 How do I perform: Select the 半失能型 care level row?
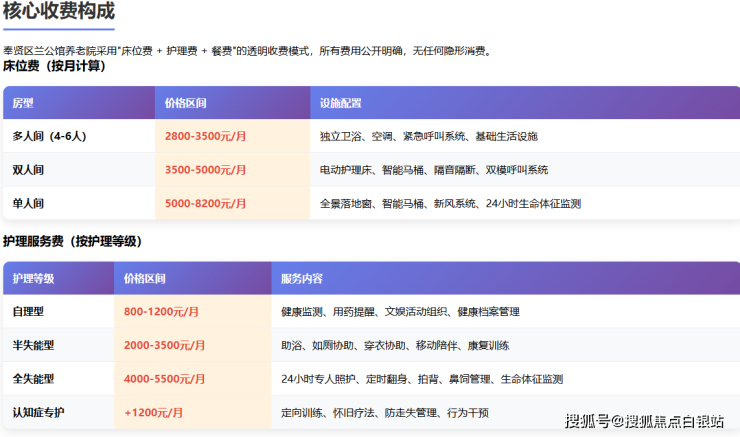click(33, 345)
